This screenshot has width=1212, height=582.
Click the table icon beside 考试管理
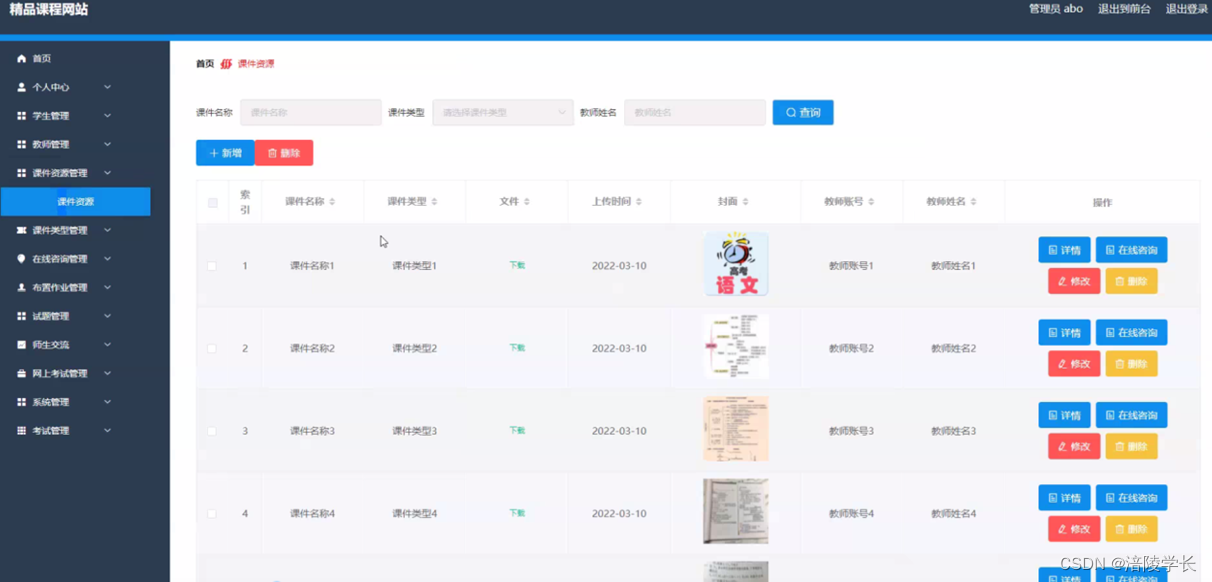[22, 431]
